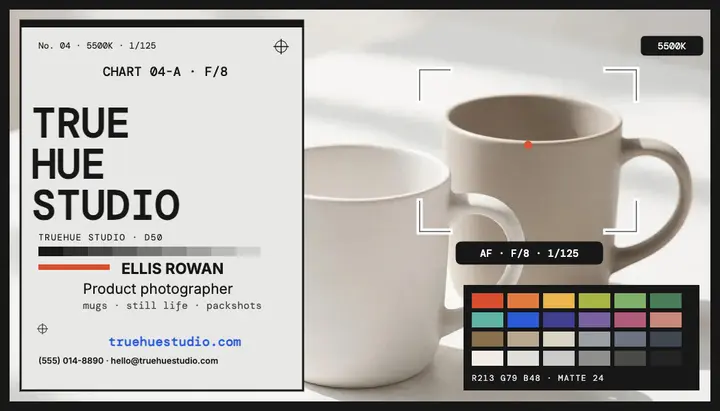
Task: Click the mugs · still life · packshots line
Action: pos(172,306)
